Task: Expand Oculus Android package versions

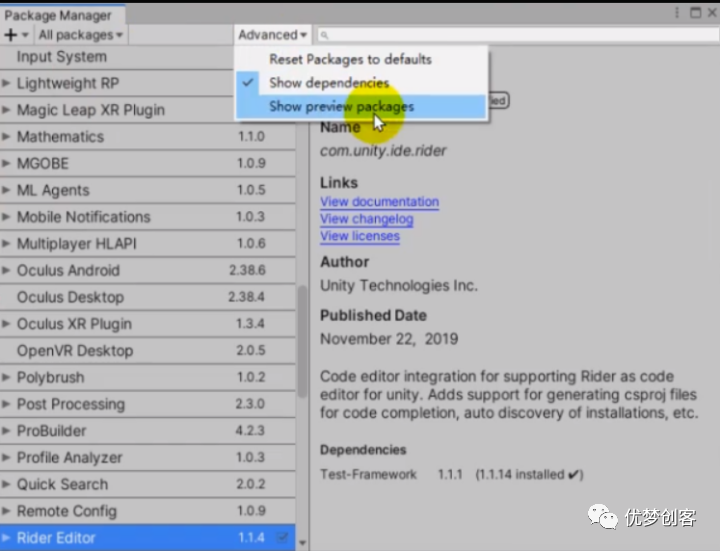Action: pos(6,270)
